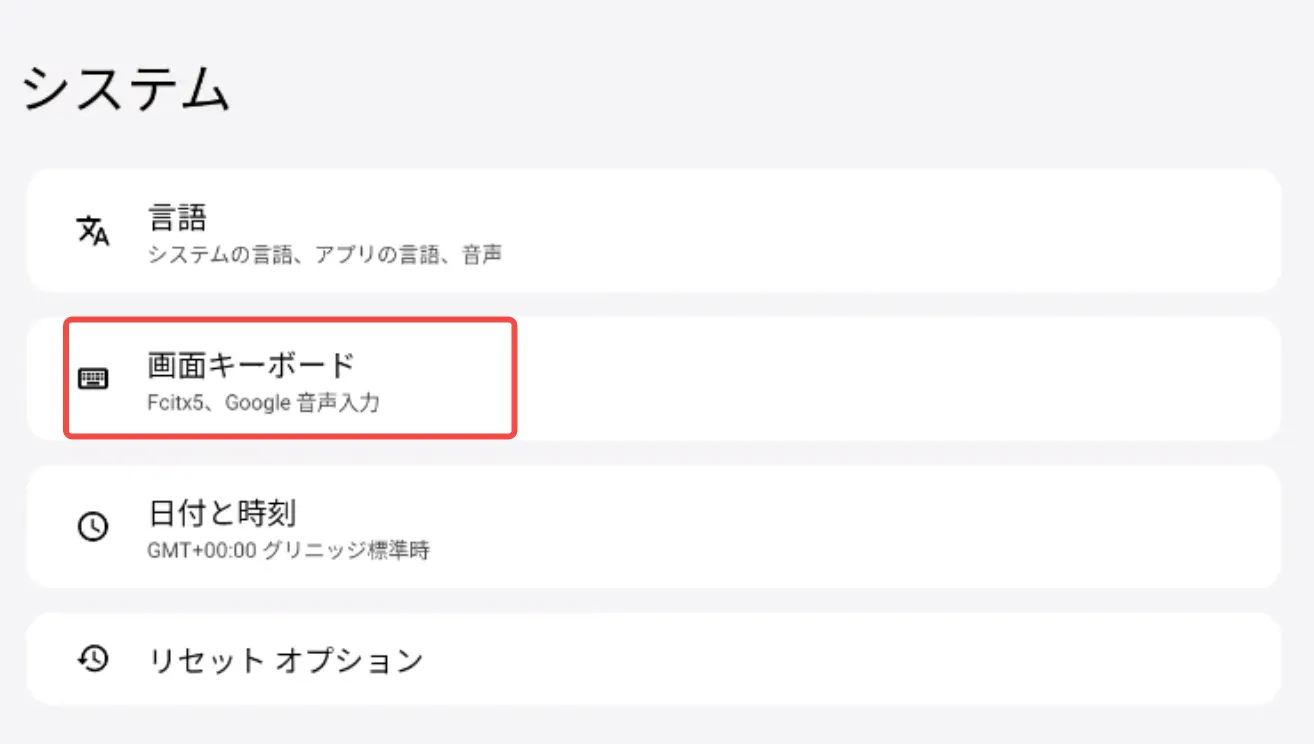Click the keyboard icon beside 画面キーボード
The height and width of the screenshot is (744, 1314).
(x=93, y=379)
